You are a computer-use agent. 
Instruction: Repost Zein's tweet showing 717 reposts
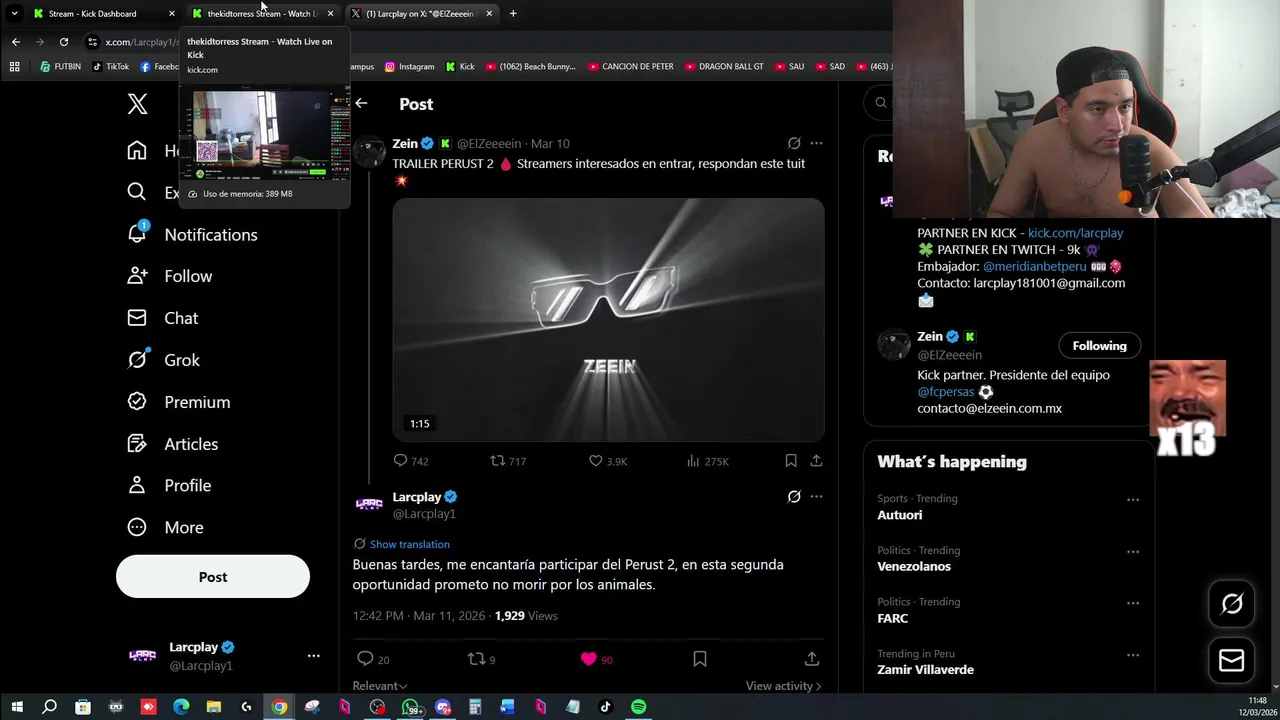[507, 461]
